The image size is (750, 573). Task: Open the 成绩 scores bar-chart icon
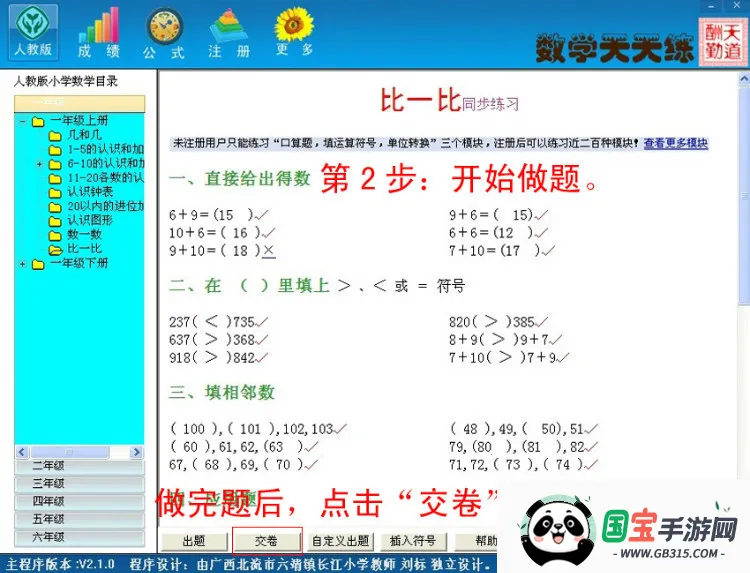99,33
